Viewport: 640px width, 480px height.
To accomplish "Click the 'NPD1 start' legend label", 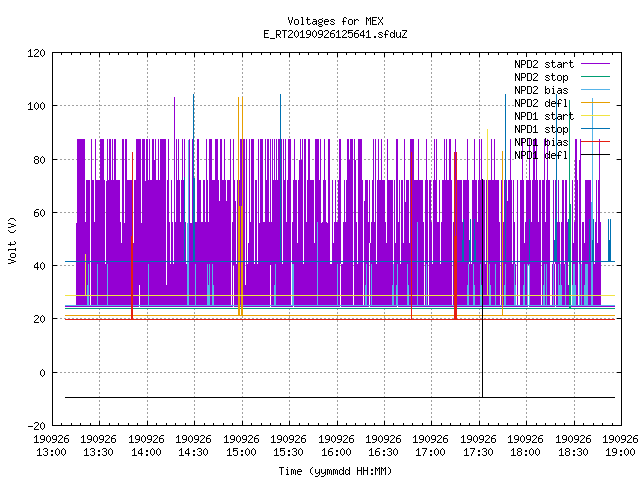I will pos(544,116).
